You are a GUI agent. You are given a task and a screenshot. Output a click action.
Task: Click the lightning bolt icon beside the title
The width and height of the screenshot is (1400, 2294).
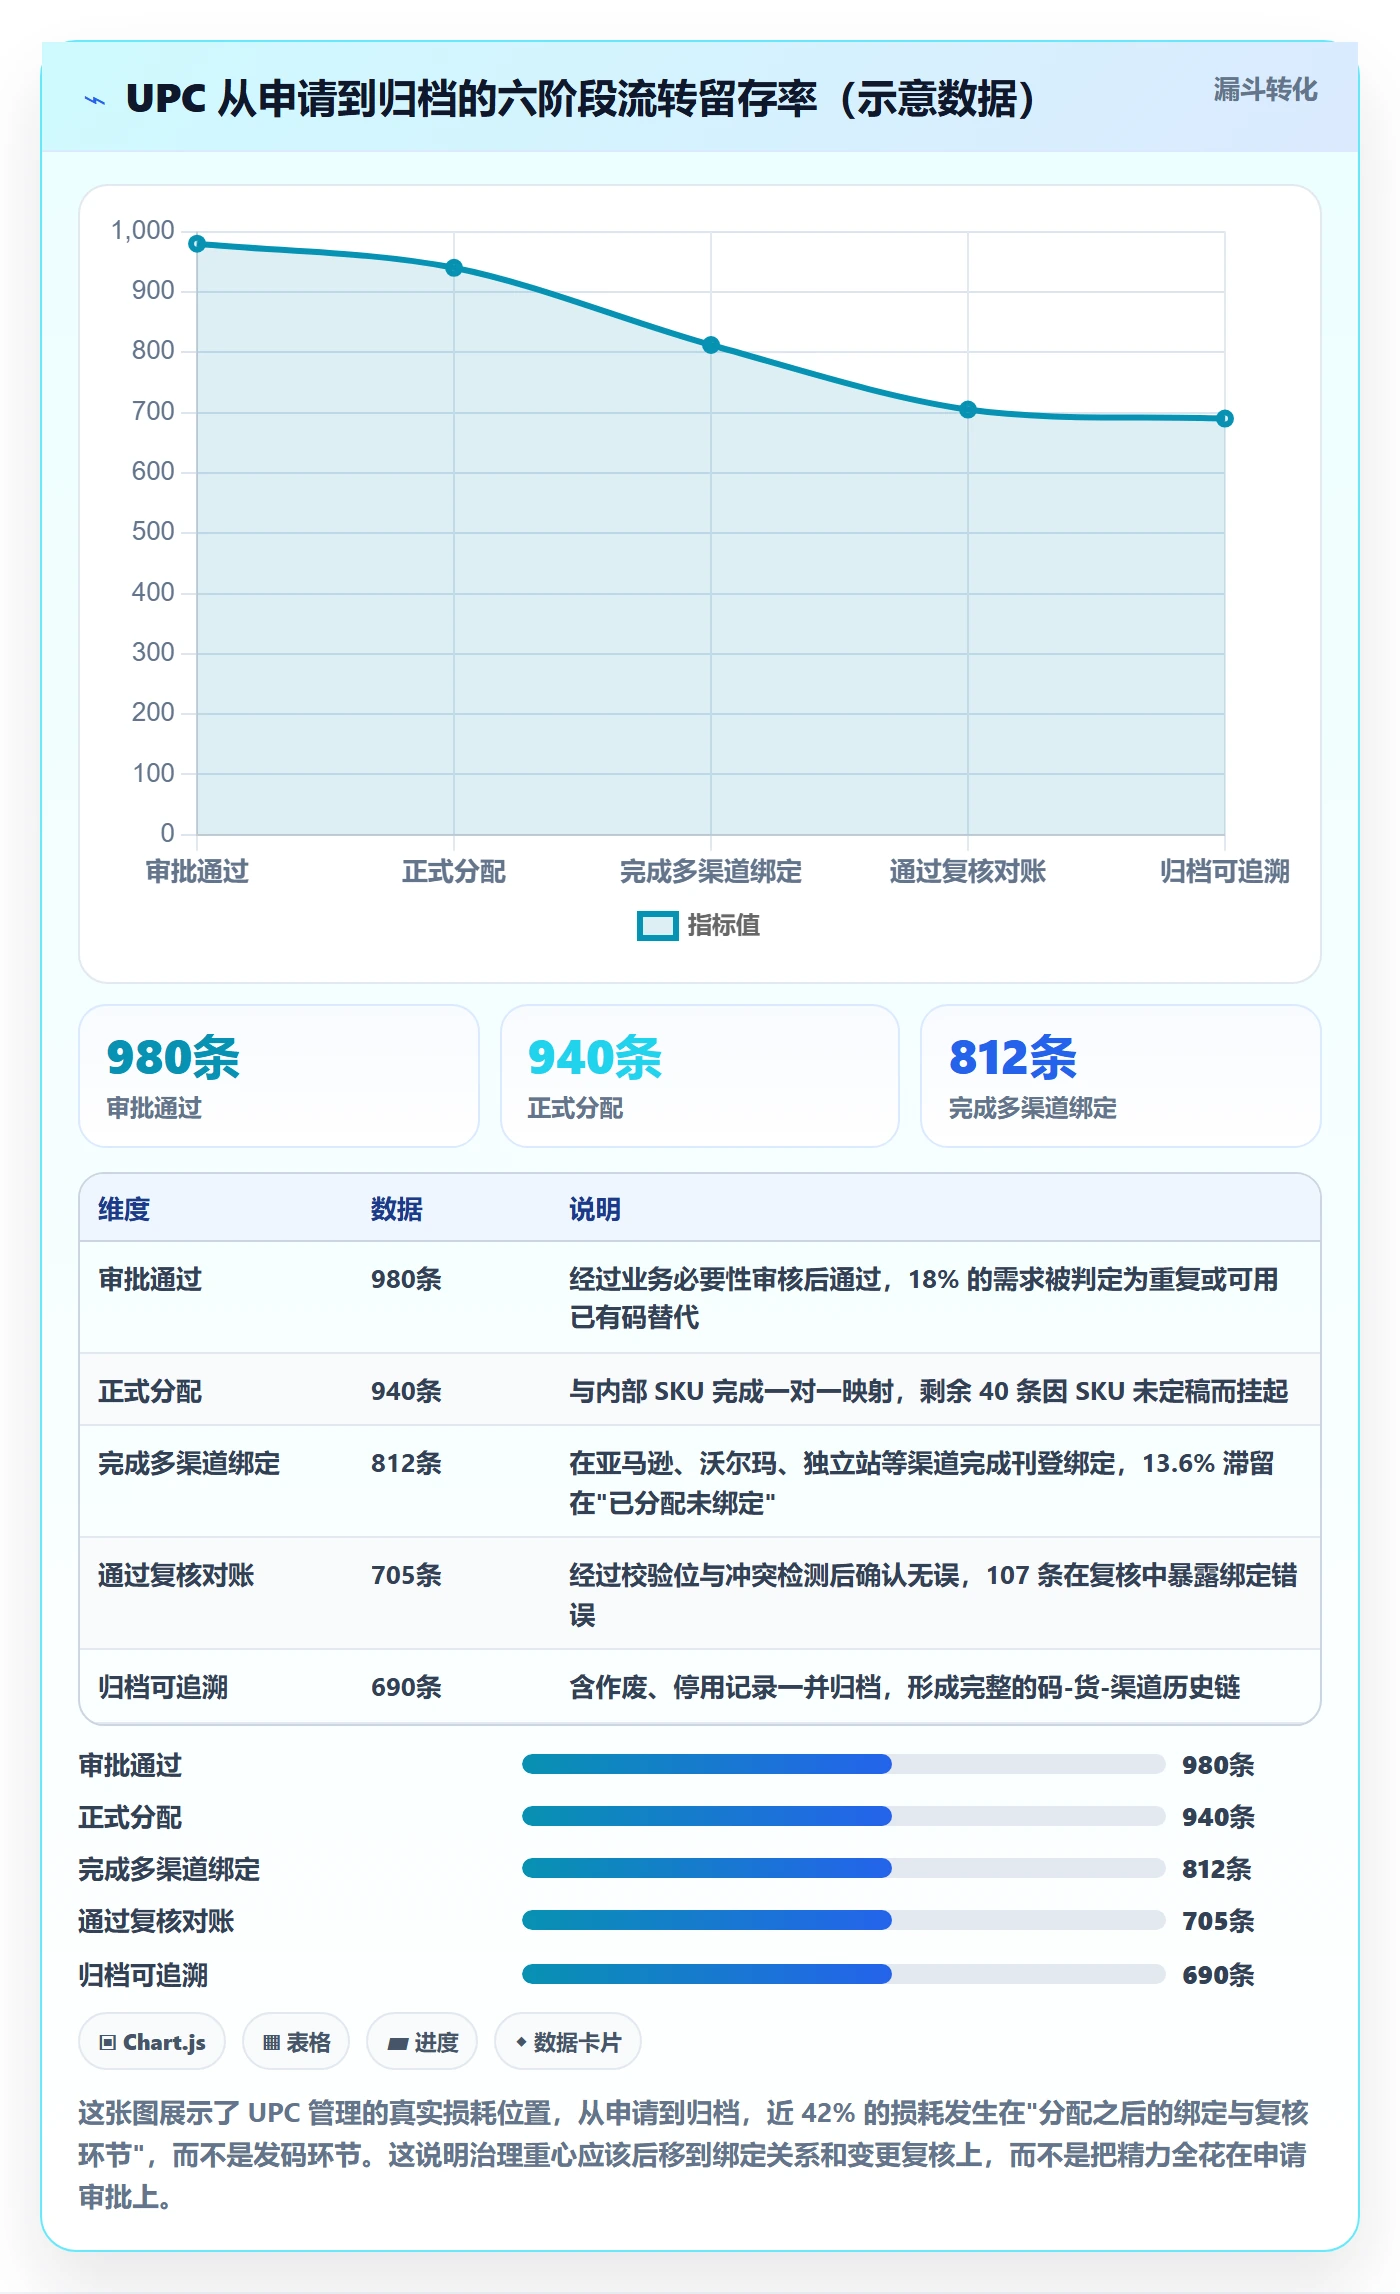point(95,100)
